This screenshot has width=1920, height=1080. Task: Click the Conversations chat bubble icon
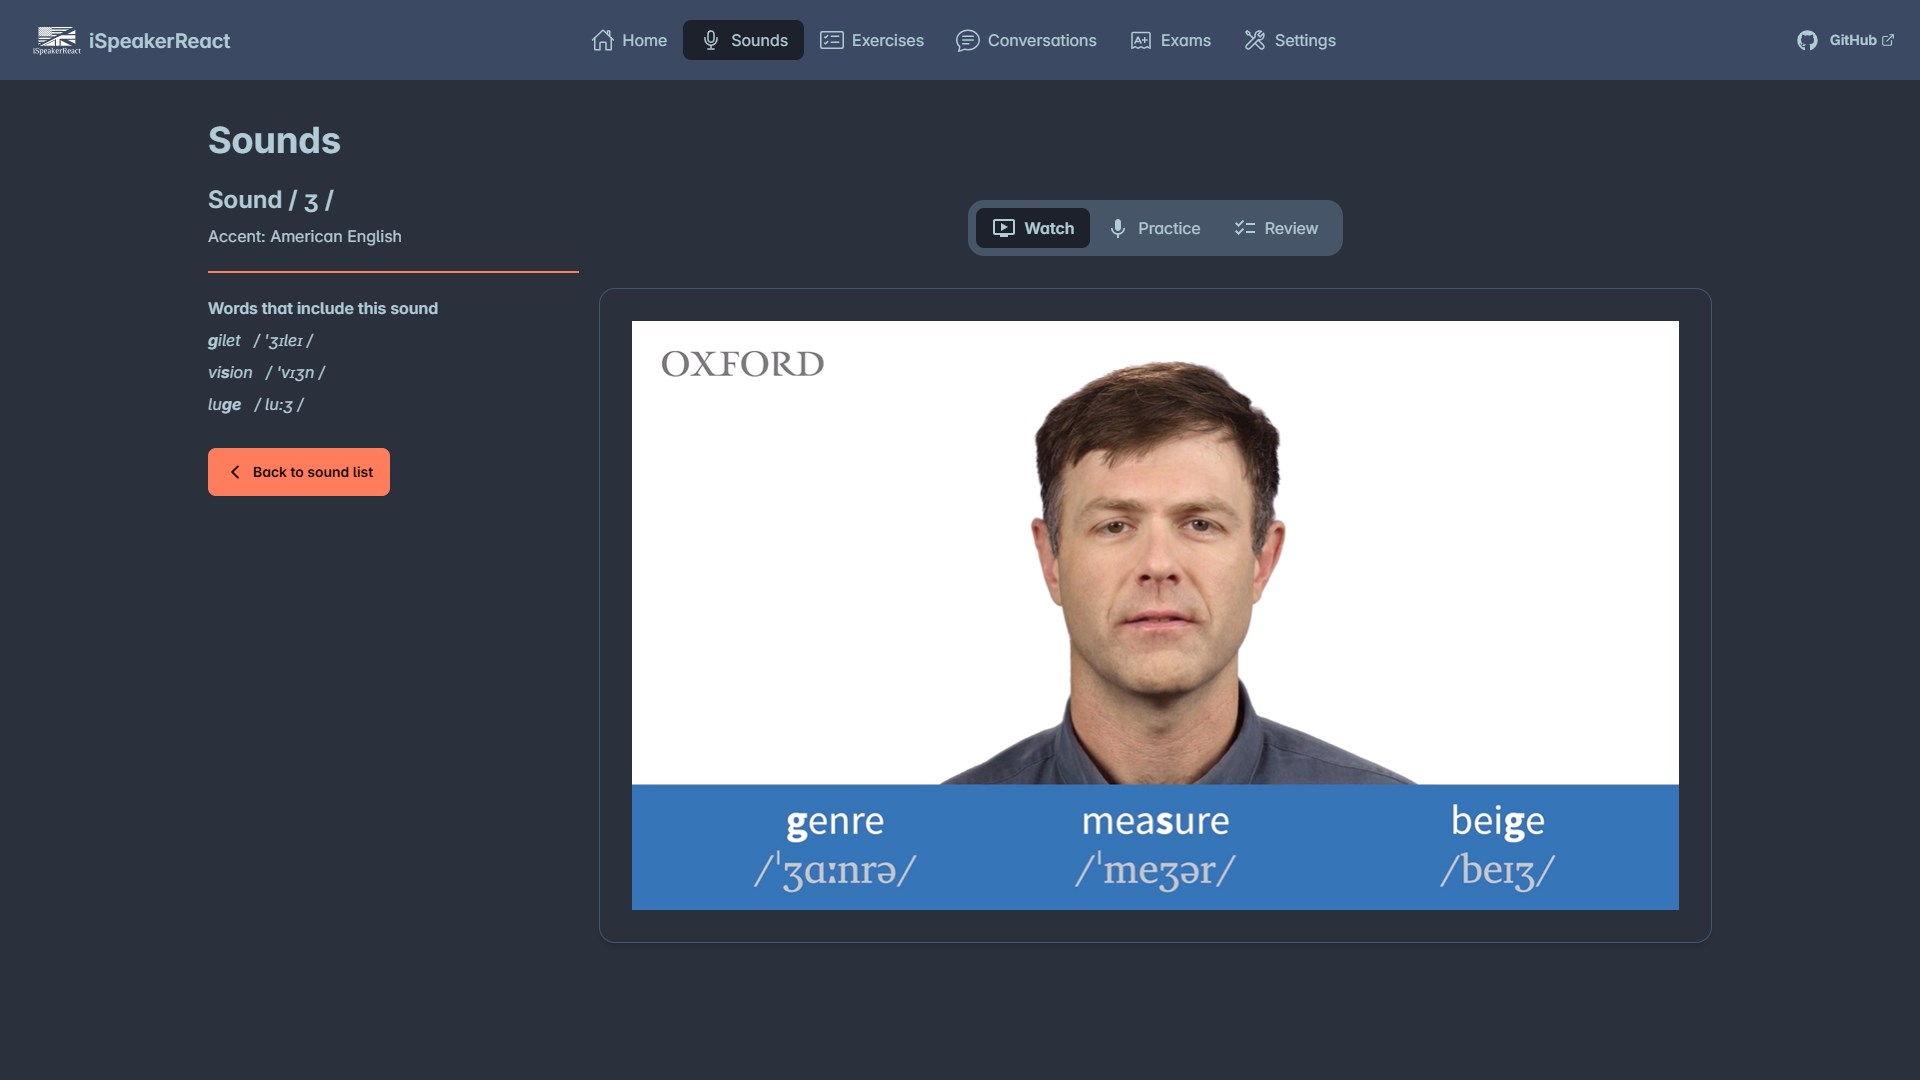point(967,40)
